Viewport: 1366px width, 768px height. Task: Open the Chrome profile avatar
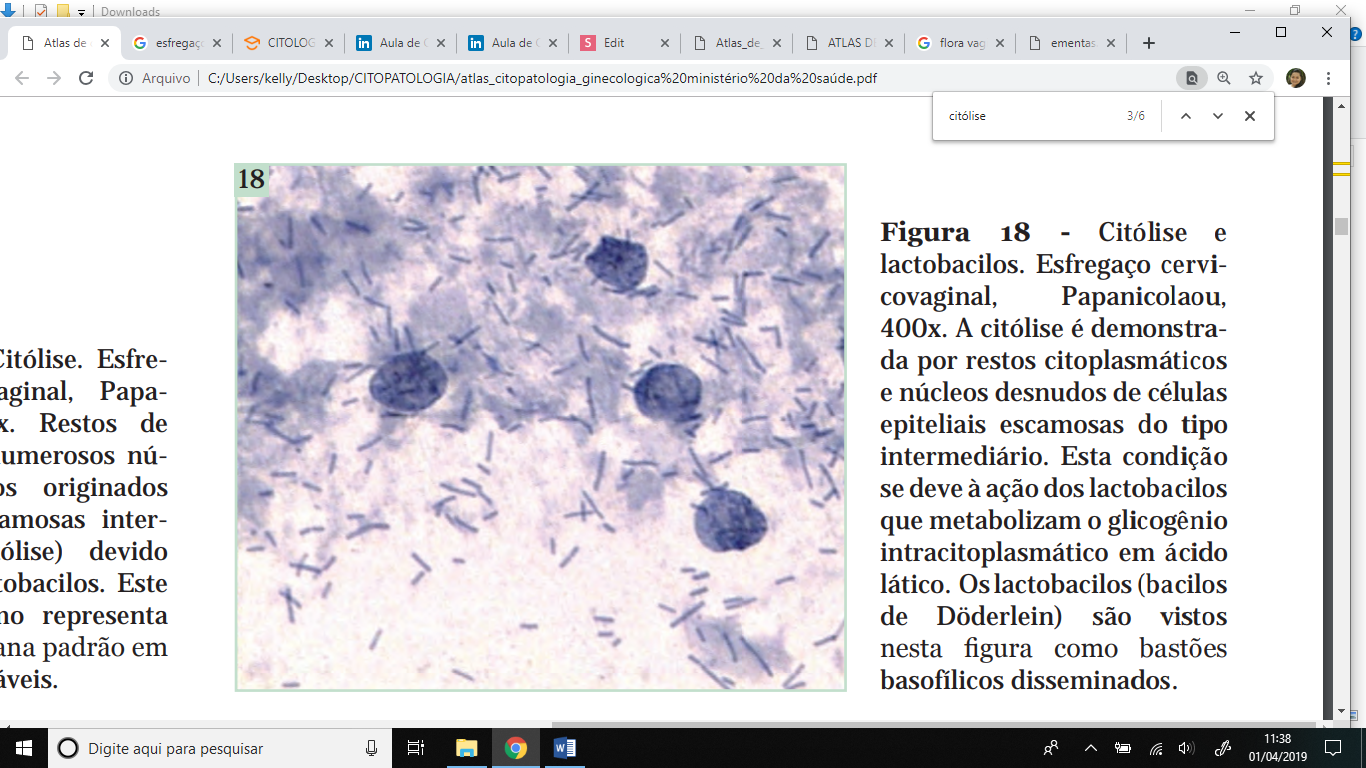pos(1295,78)
